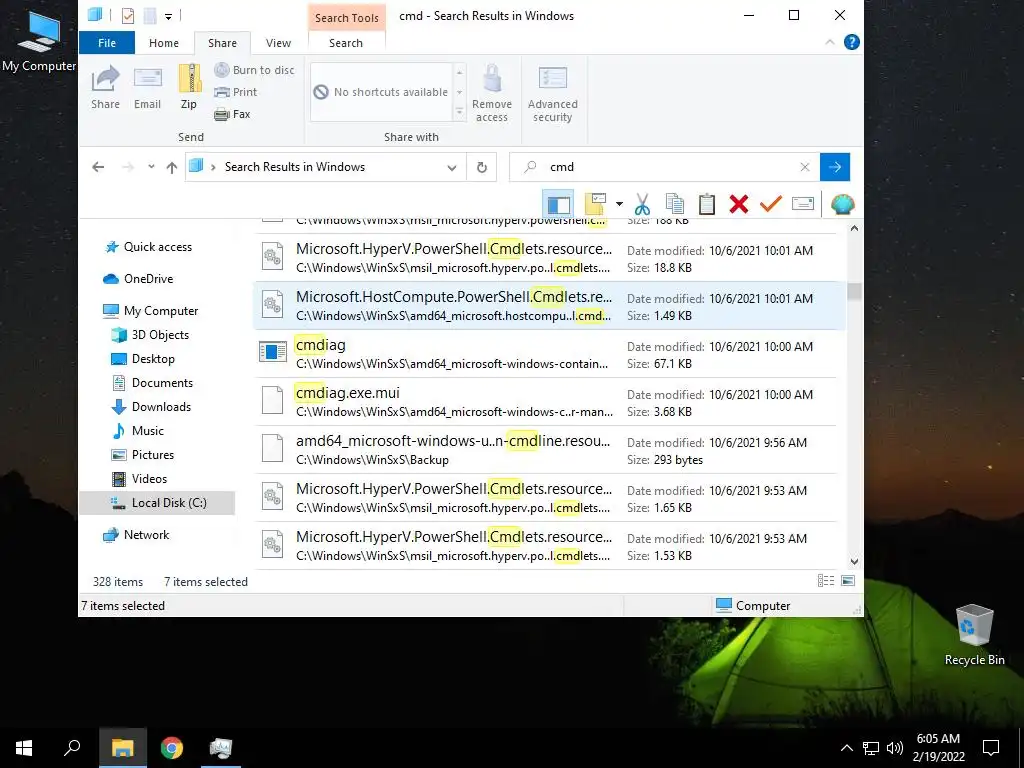Select Local Disk (C:) in sidebar
Screen dimensions: 1024x768
tap(157, 503)
